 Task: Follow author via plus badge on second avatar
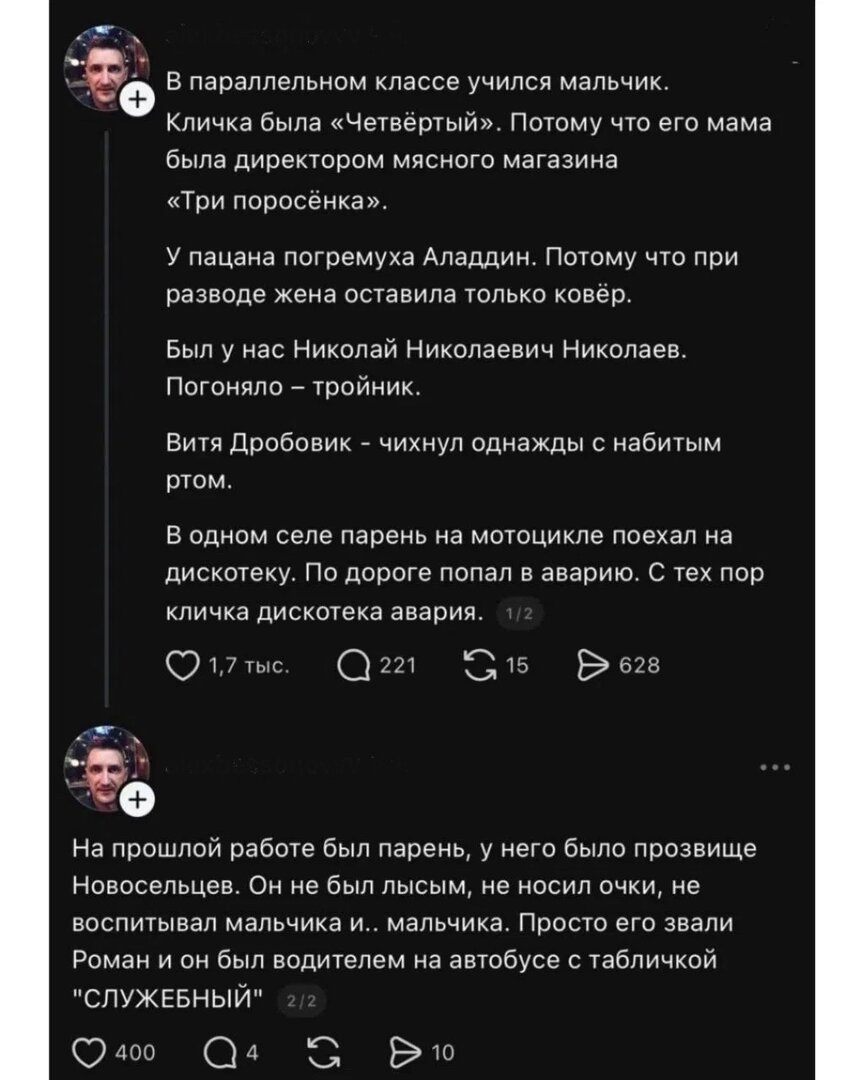point(137,800)
